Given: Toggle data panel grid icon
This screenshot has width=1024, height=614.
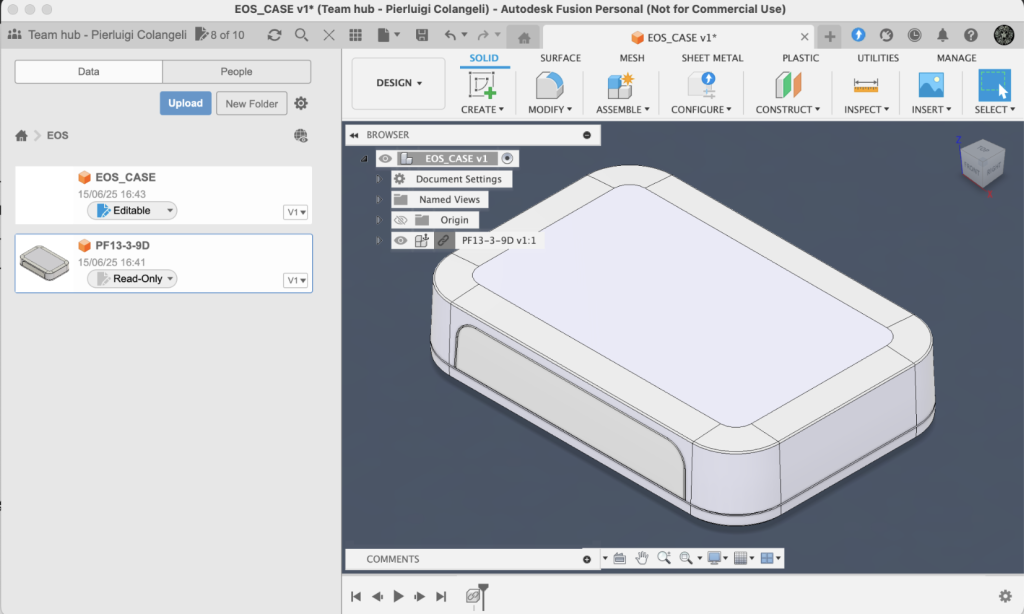Looking at the screenshot, I should 355,35.
